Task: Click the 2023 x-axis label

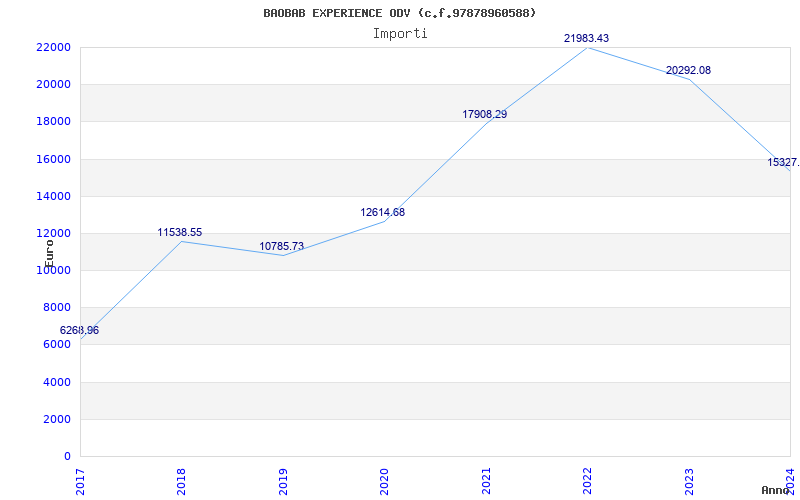Action: pyautogui.click(x=689, y=482)
